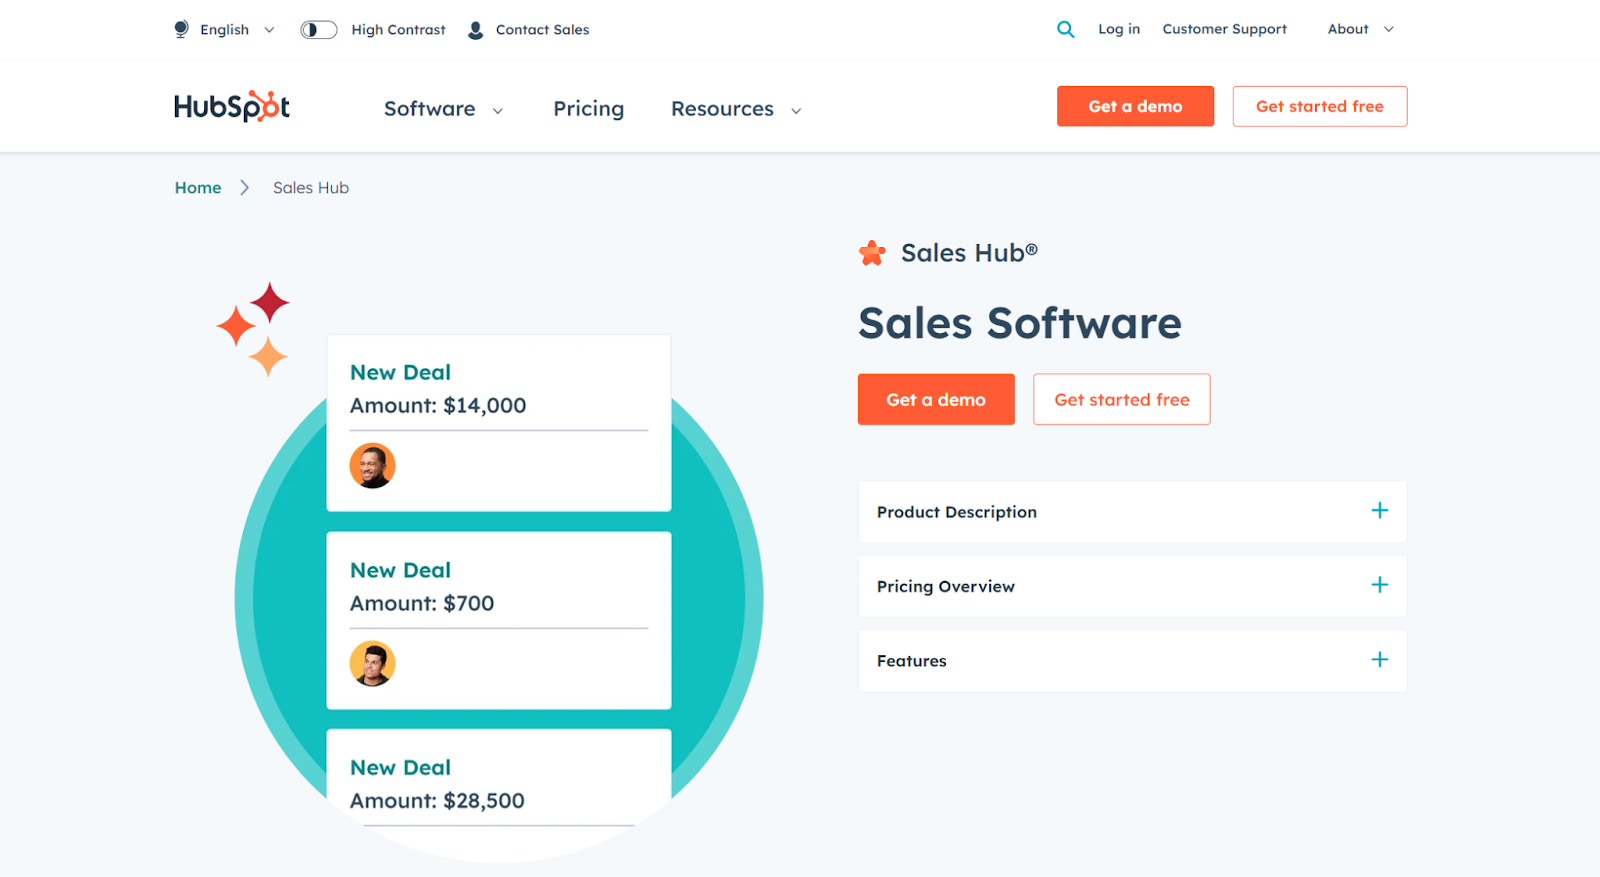Click Get started free below Sales Software
This screenshot has height=877, width=1600.
pyautogui.click(x=1121, y=399)
